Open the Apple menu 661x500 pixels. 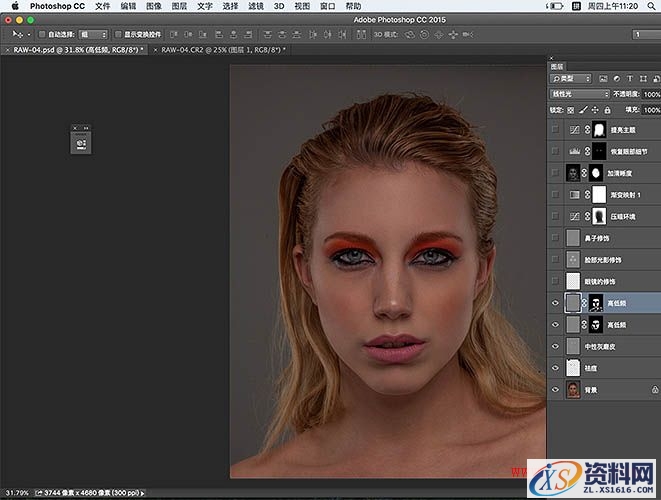14,6
